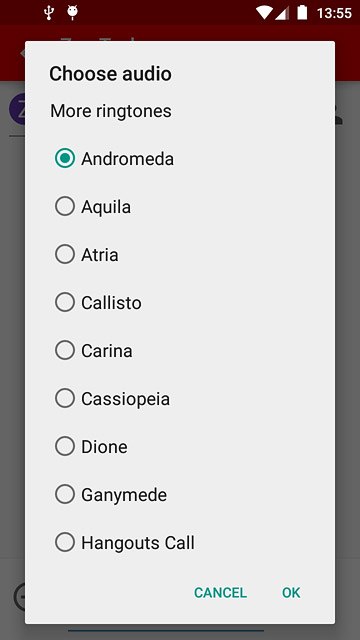The width and height of the screenshot is (360, 640).
Task: Select the Dione radio button
Action: [x=65, y=447]
